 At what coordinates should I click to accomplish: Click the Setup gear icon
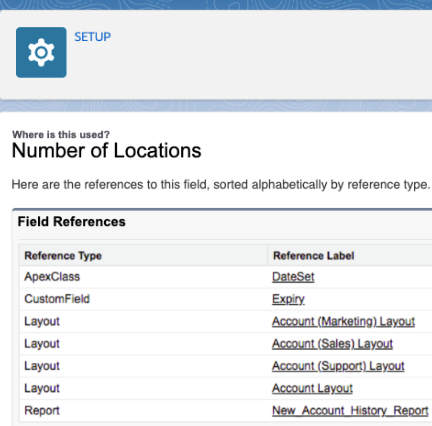pos(41,52)
